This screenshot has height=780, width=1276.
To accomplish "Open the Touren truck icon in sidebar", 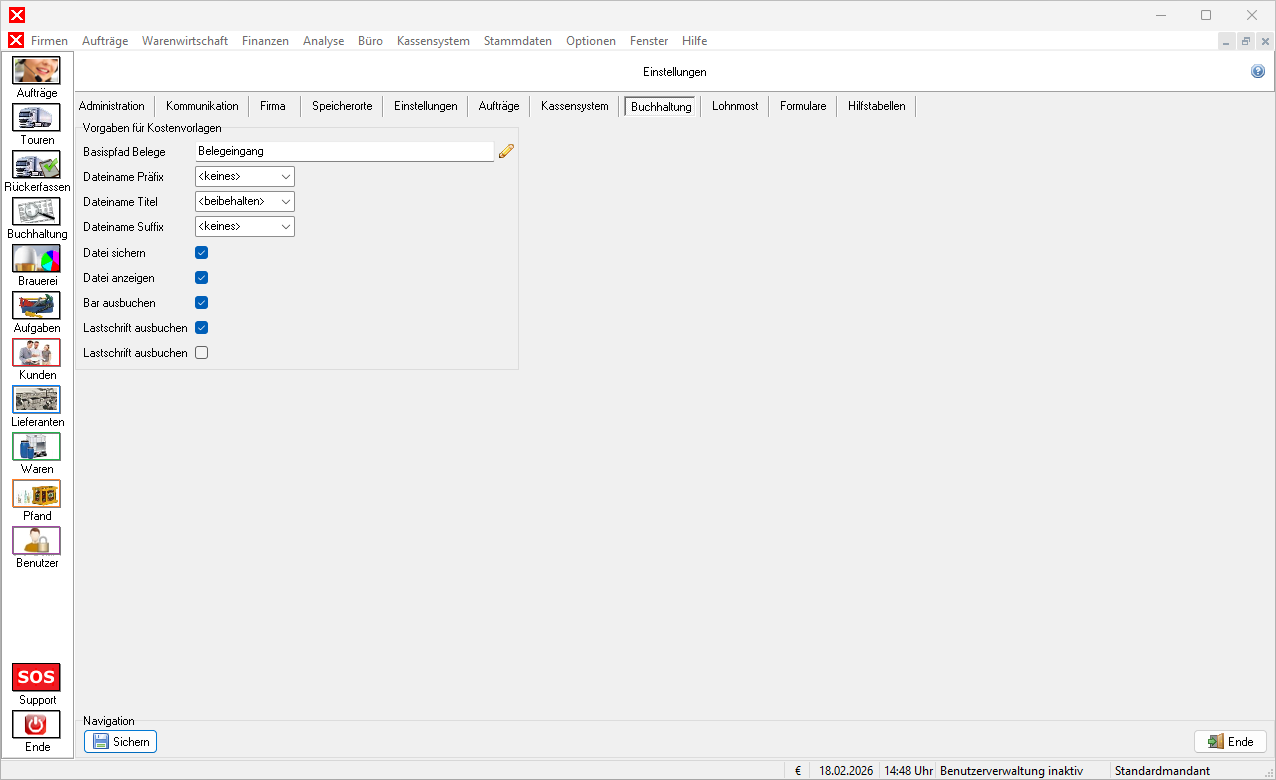I will tap(36, 118).
